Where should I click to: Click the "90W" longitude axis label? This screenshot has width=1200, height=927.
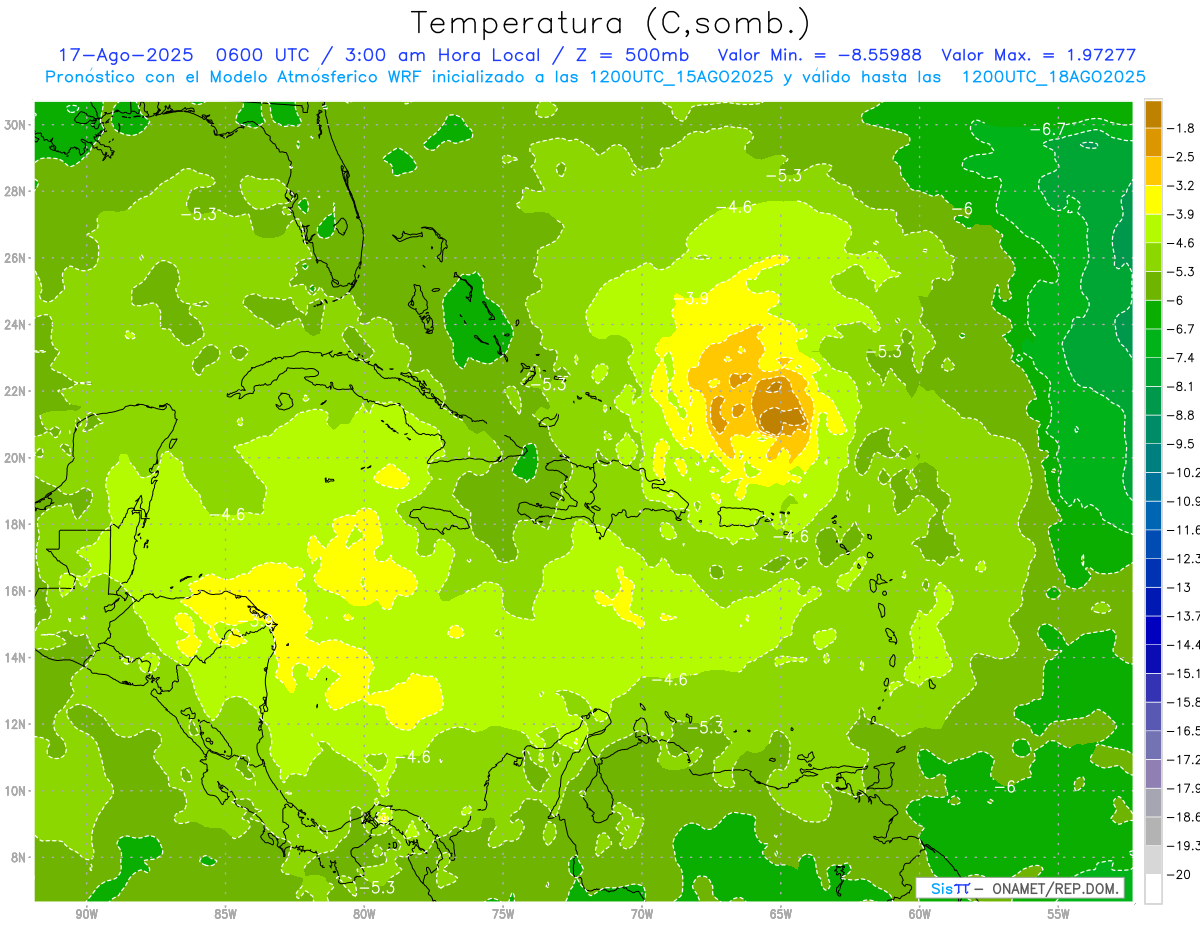point(86,913)
